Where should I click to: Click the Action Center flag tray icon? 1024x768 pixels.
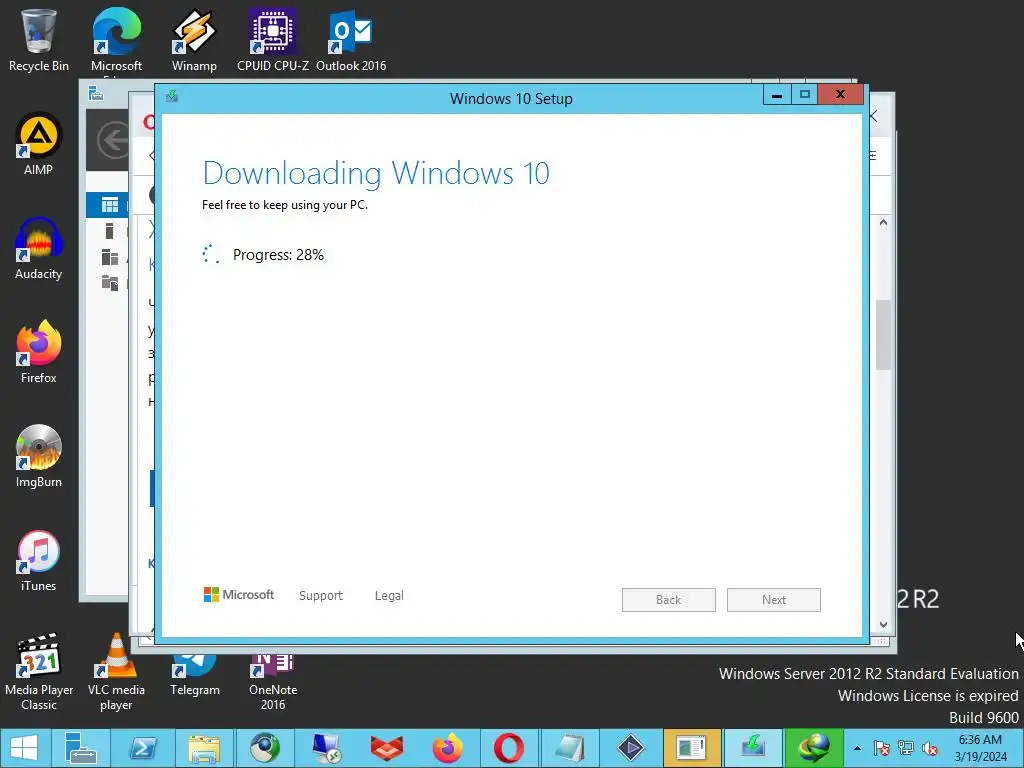[882, 748]
